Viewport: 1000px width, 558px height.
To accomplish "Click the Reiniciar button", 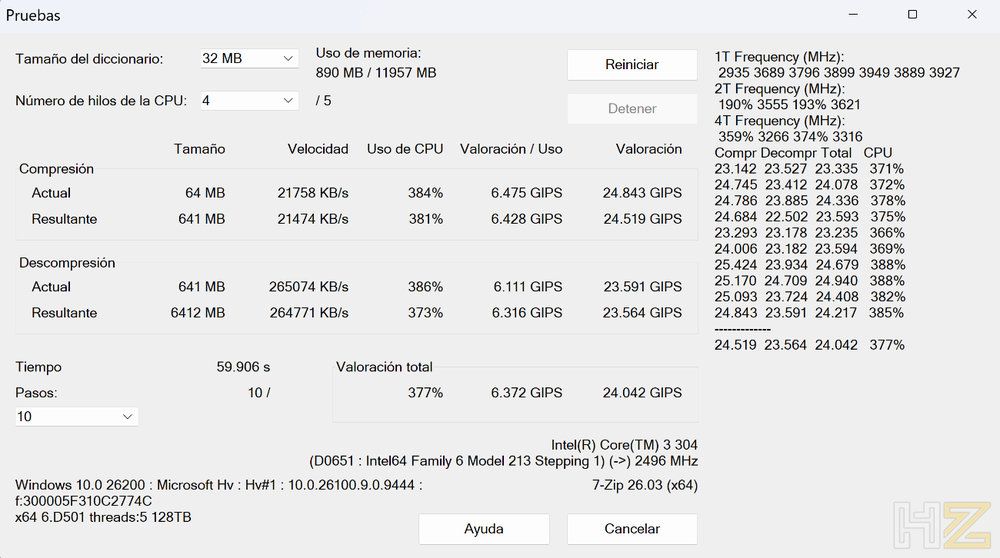I will (632, 64).
